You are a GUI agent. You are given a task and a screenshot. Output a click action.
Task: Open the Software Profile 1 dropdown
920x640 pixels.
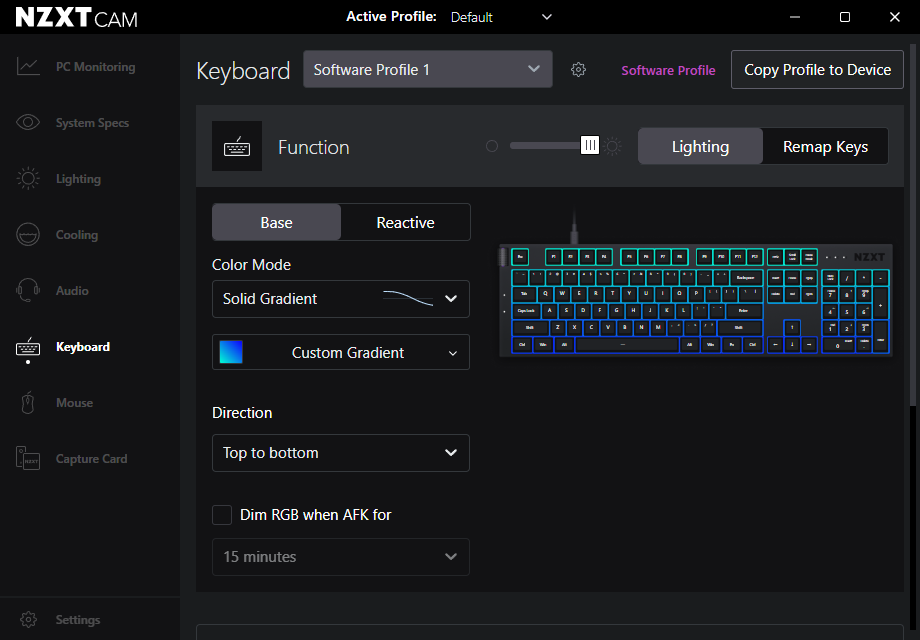(x=427, y=69)
